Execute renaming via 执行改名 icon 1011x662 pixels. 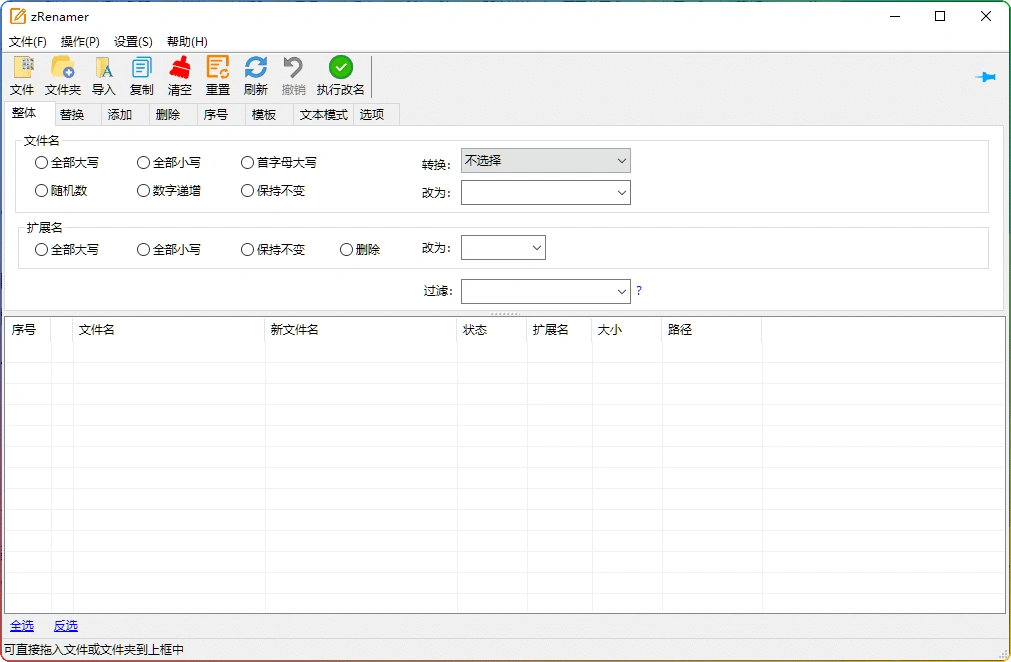(x=340, y=76)
